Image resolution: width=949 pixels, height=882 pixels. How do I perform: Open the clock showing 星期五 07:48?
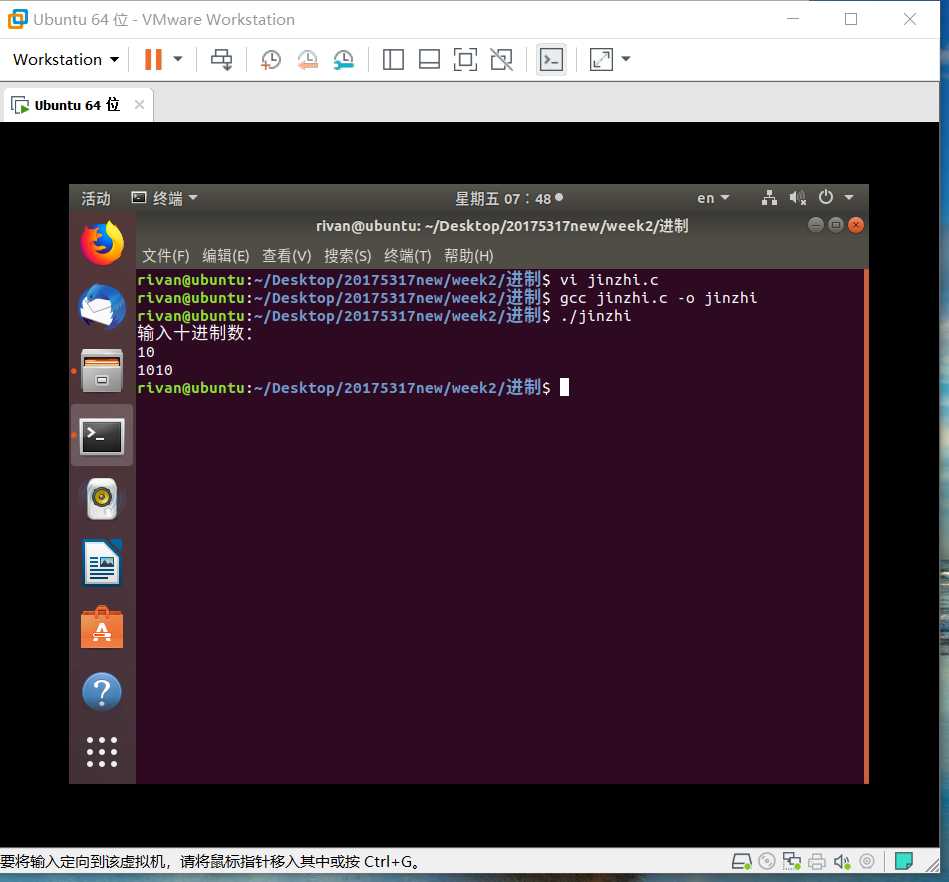pyautogui.click(x=508, y=198)
